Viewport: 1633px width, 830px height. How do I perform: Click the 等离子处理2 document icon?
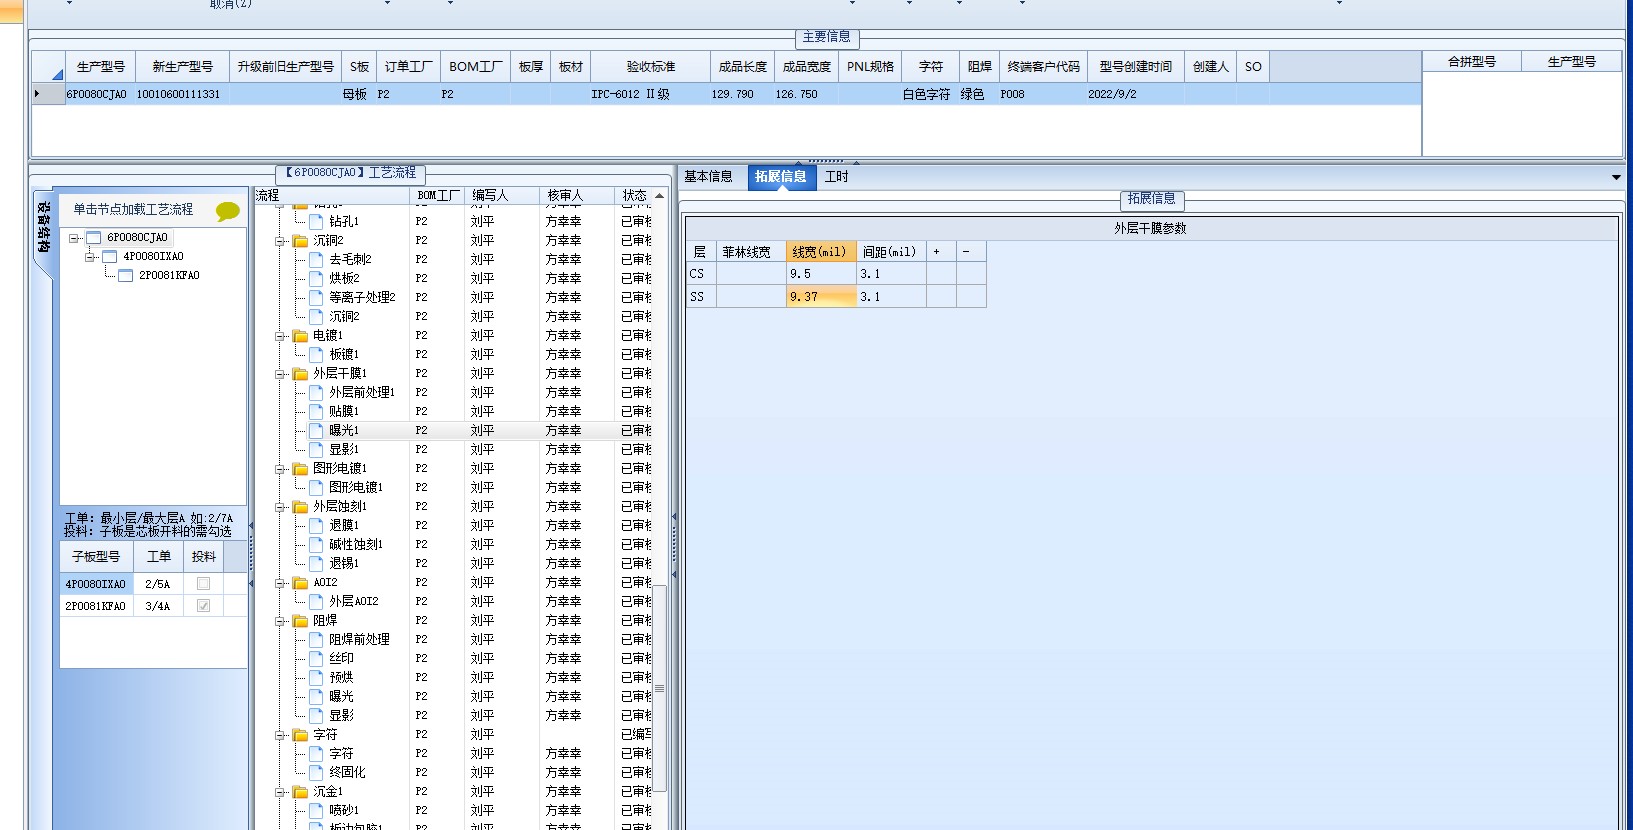click(x=316, y=298)
